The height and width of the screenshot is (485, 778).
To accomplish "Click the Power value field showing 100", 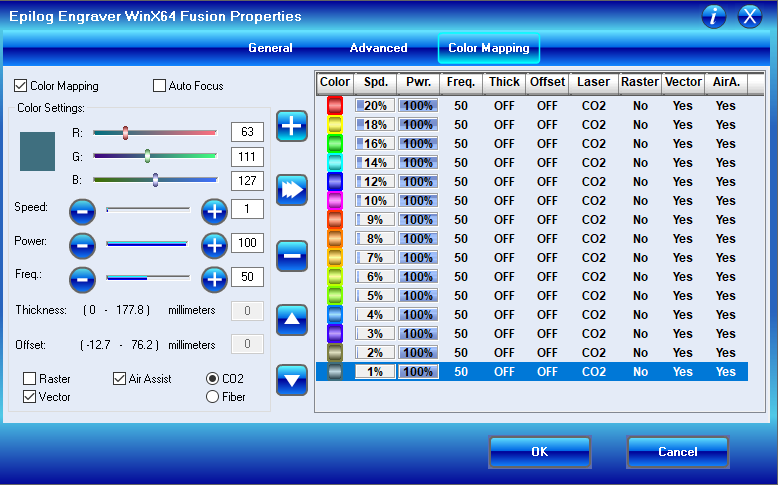I will click(x=247, y=243).
